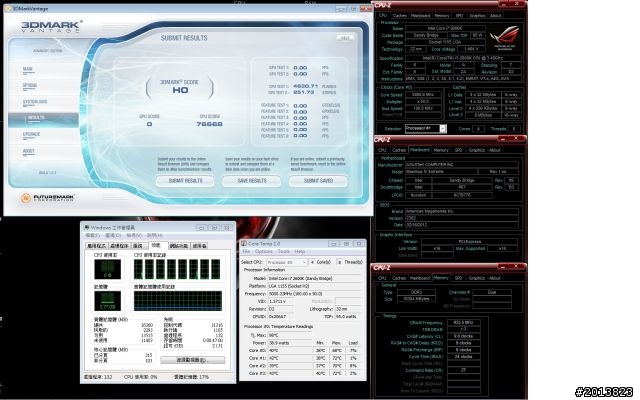Viewport: 640px width, 400px height.
Task: Click VID field in Core Temp
Action: (x=282, y=301)
